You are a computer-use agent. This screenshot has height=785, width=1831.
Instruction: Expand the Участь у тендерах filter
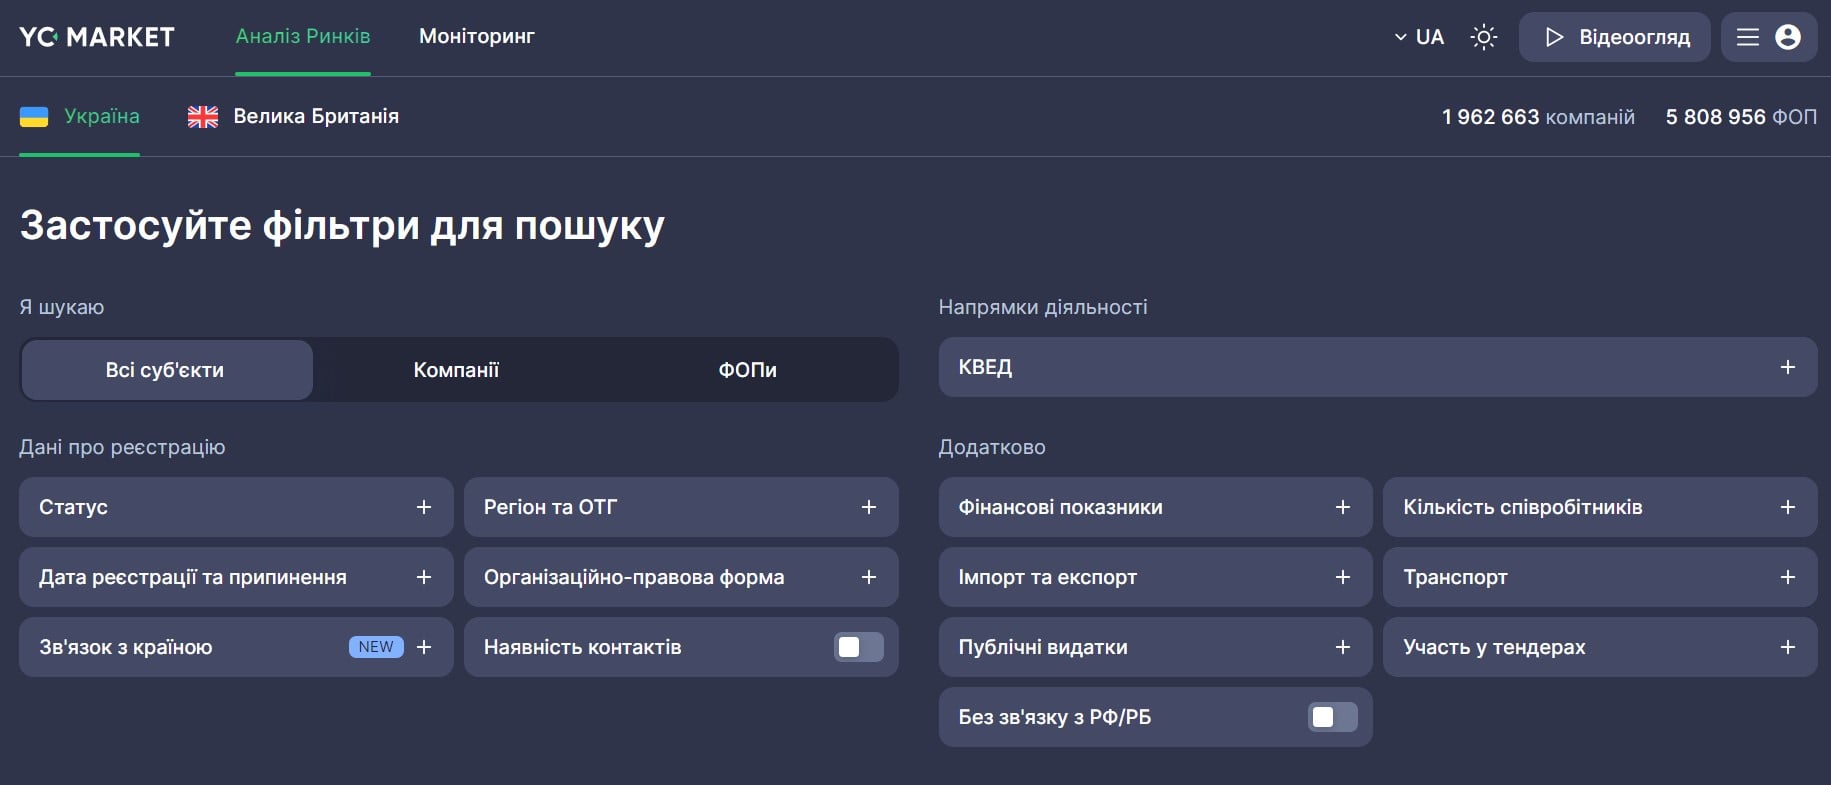coord(1598,647)
